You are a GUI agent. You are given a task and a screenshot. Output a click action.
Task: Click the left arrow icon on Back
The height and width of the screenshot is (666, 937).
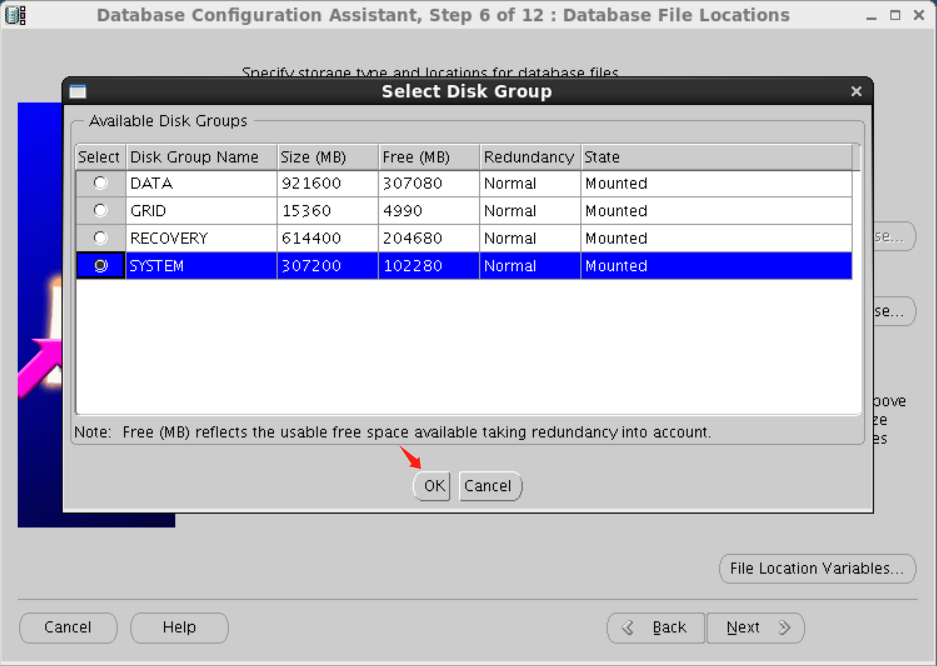(x=628, y=628)
